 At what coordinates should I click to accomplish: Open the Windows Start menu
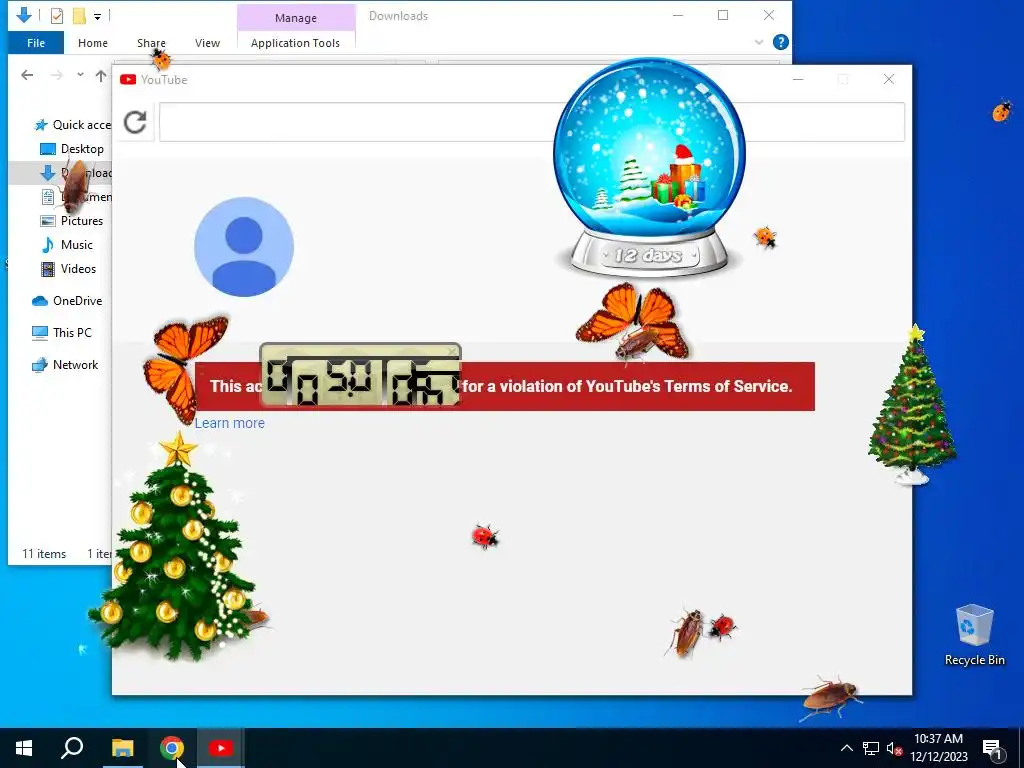point(24,748)
